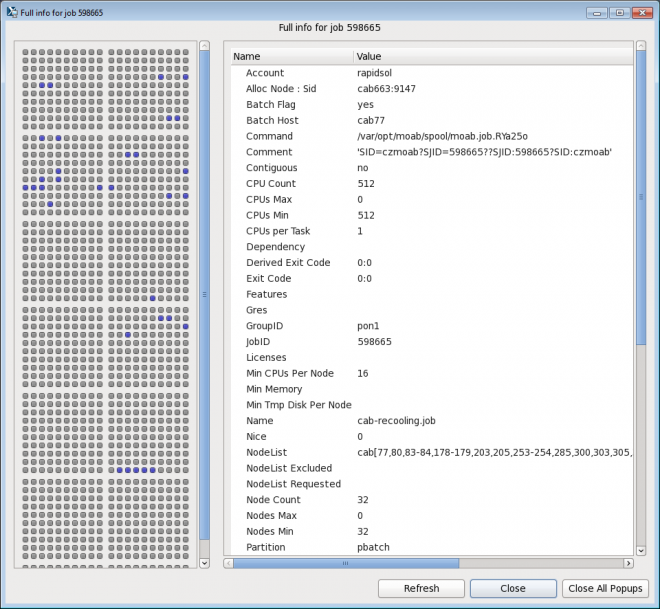Select the NodeList row label

[x=266, y=452]
